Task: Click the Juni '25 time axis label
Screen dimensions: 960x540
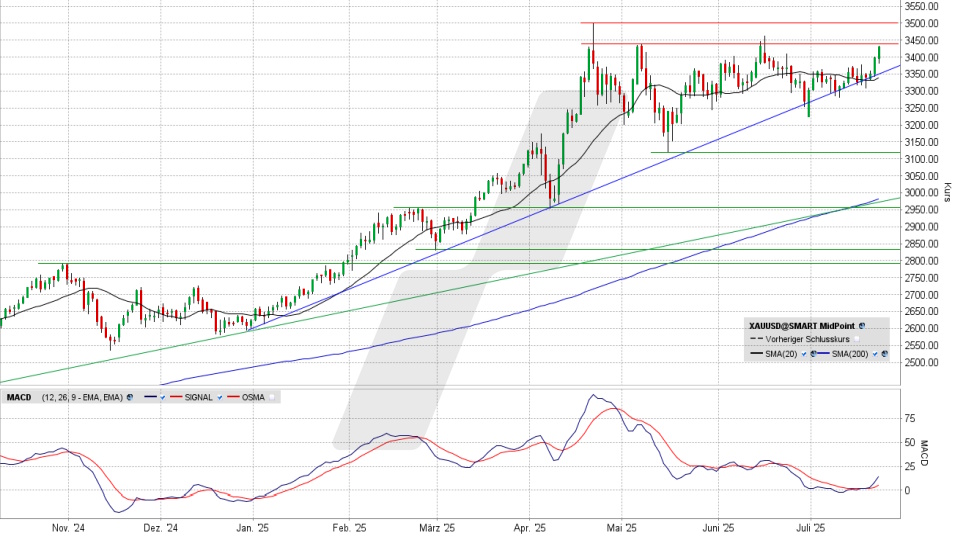Action: 718,528
